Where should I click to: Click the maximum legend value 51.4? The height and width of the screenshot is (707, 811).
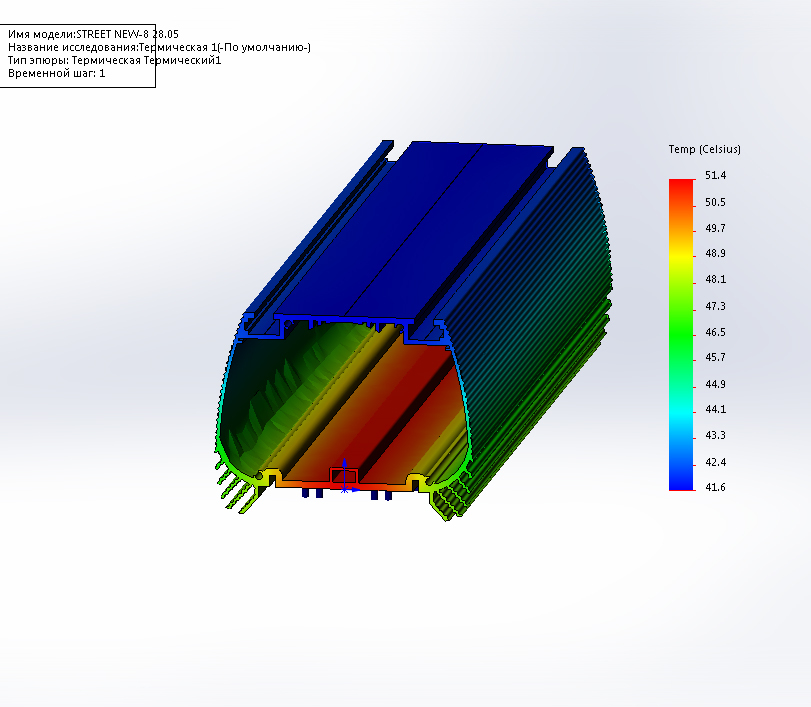715,175
